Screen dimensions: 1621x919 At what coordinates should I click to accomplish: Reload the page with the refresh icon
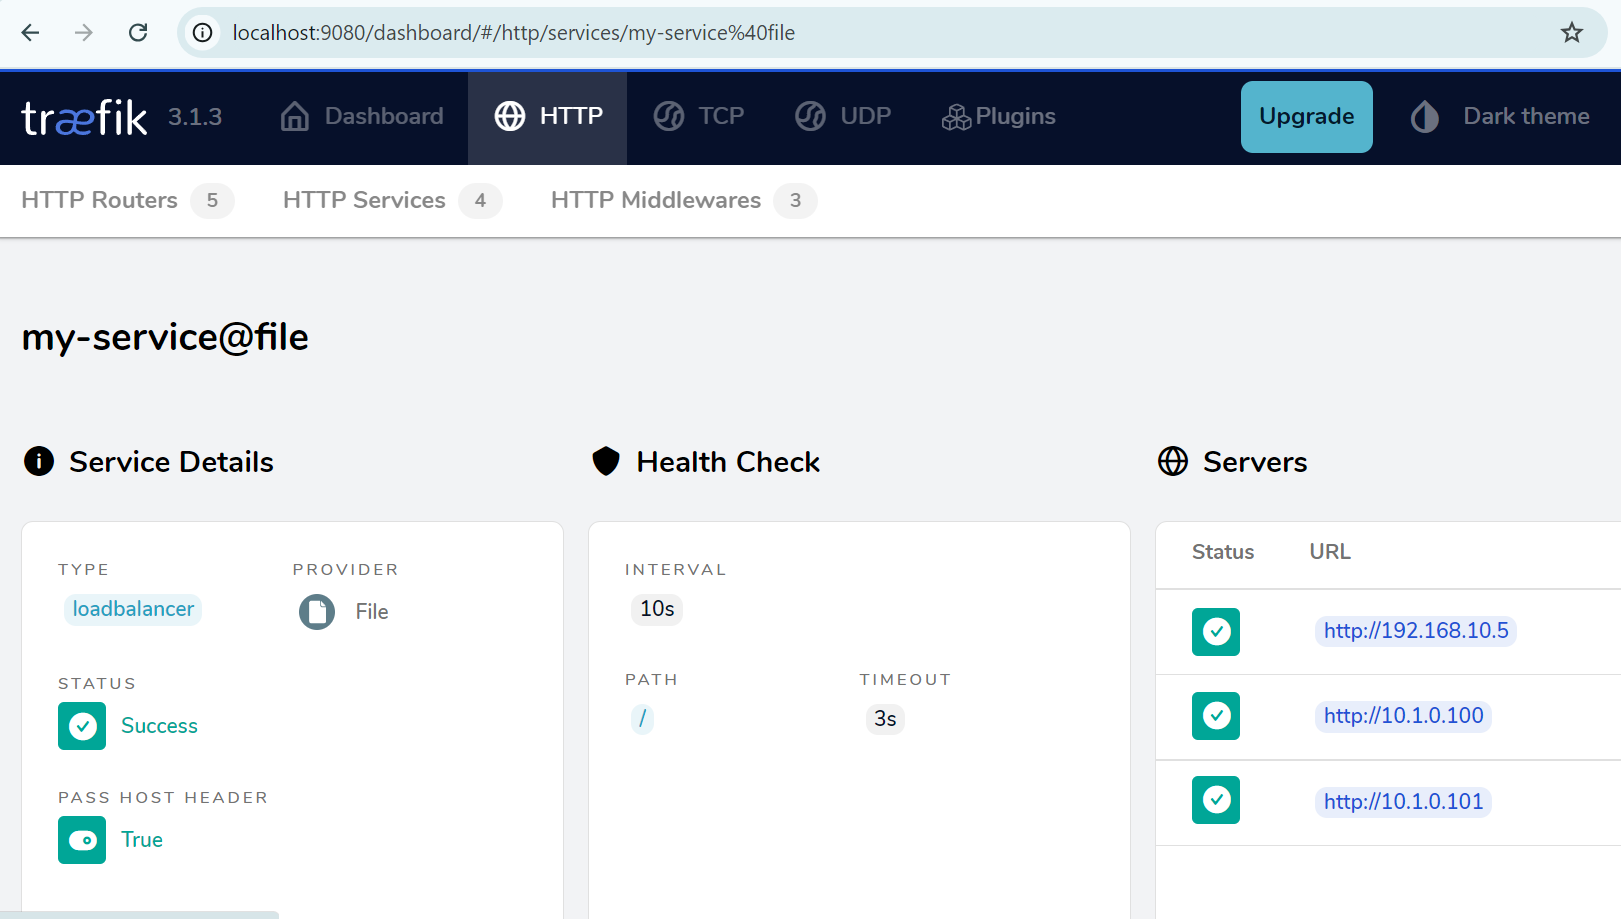138,33
